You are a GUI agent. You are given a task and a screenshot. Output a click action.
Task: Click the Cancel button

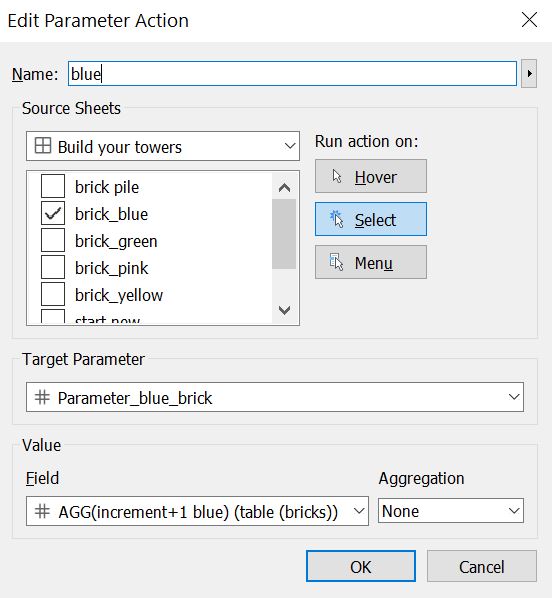point(481,566)
